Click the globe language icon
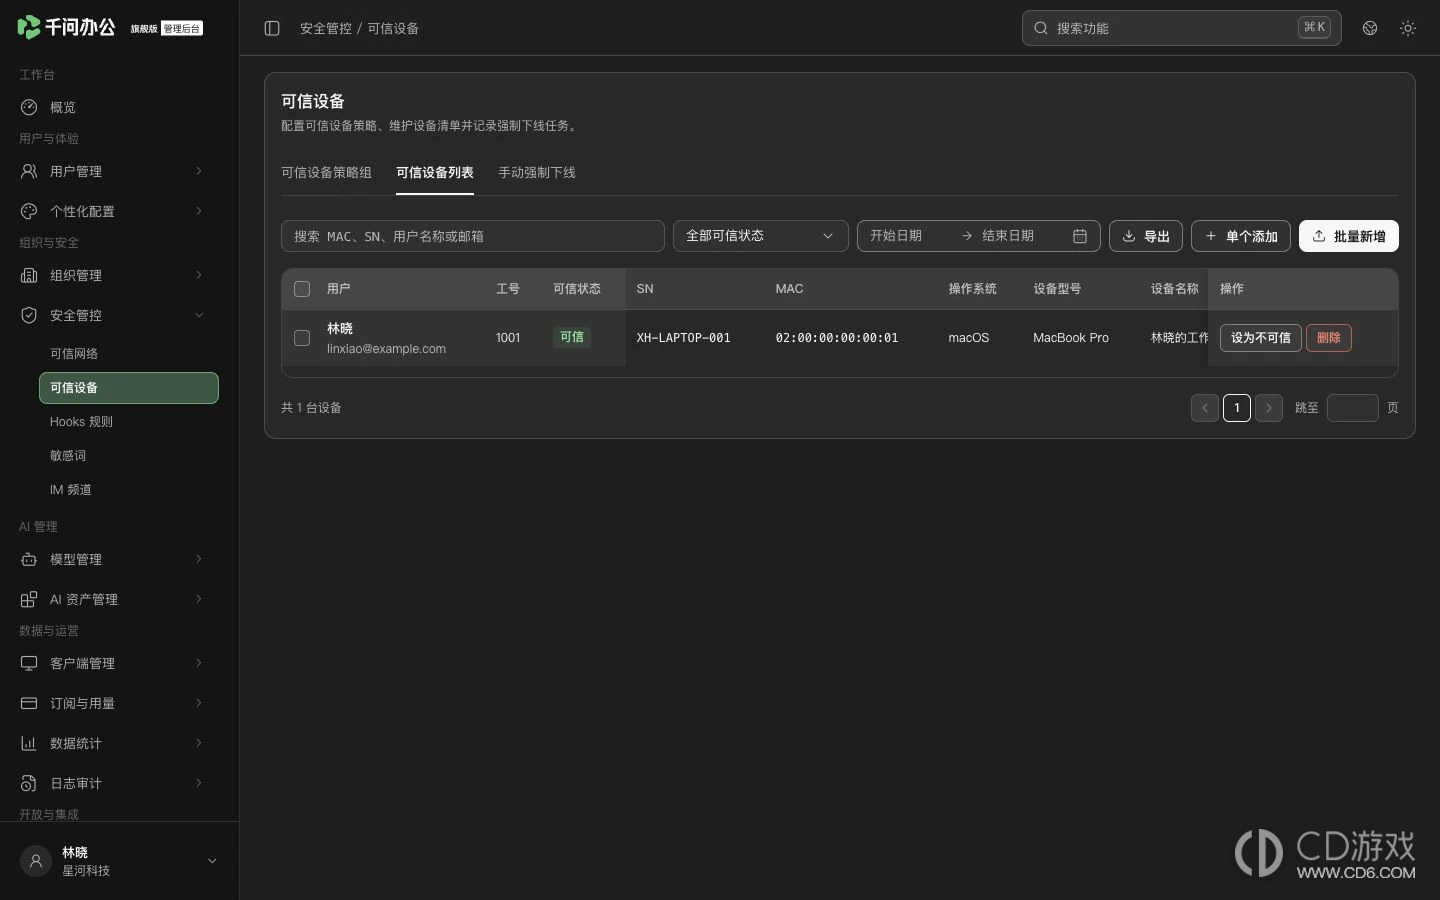Screen dimensions: 1440x900 (1370, 28)
